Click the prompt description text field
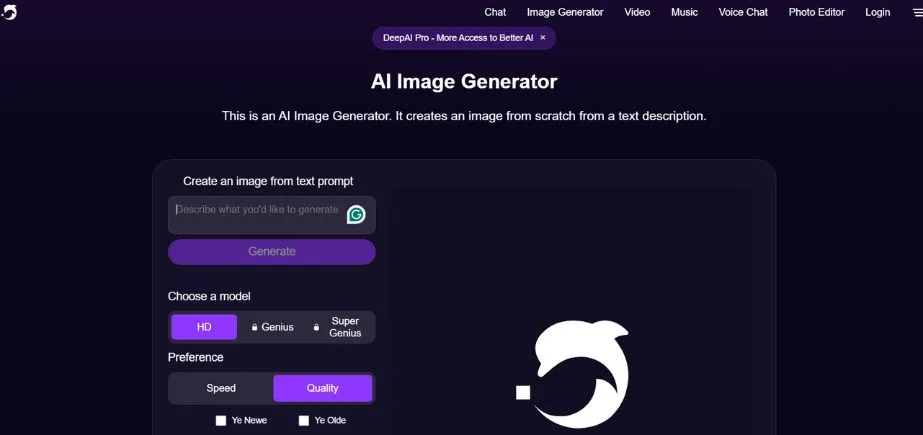923x435 pixels. 271,215
